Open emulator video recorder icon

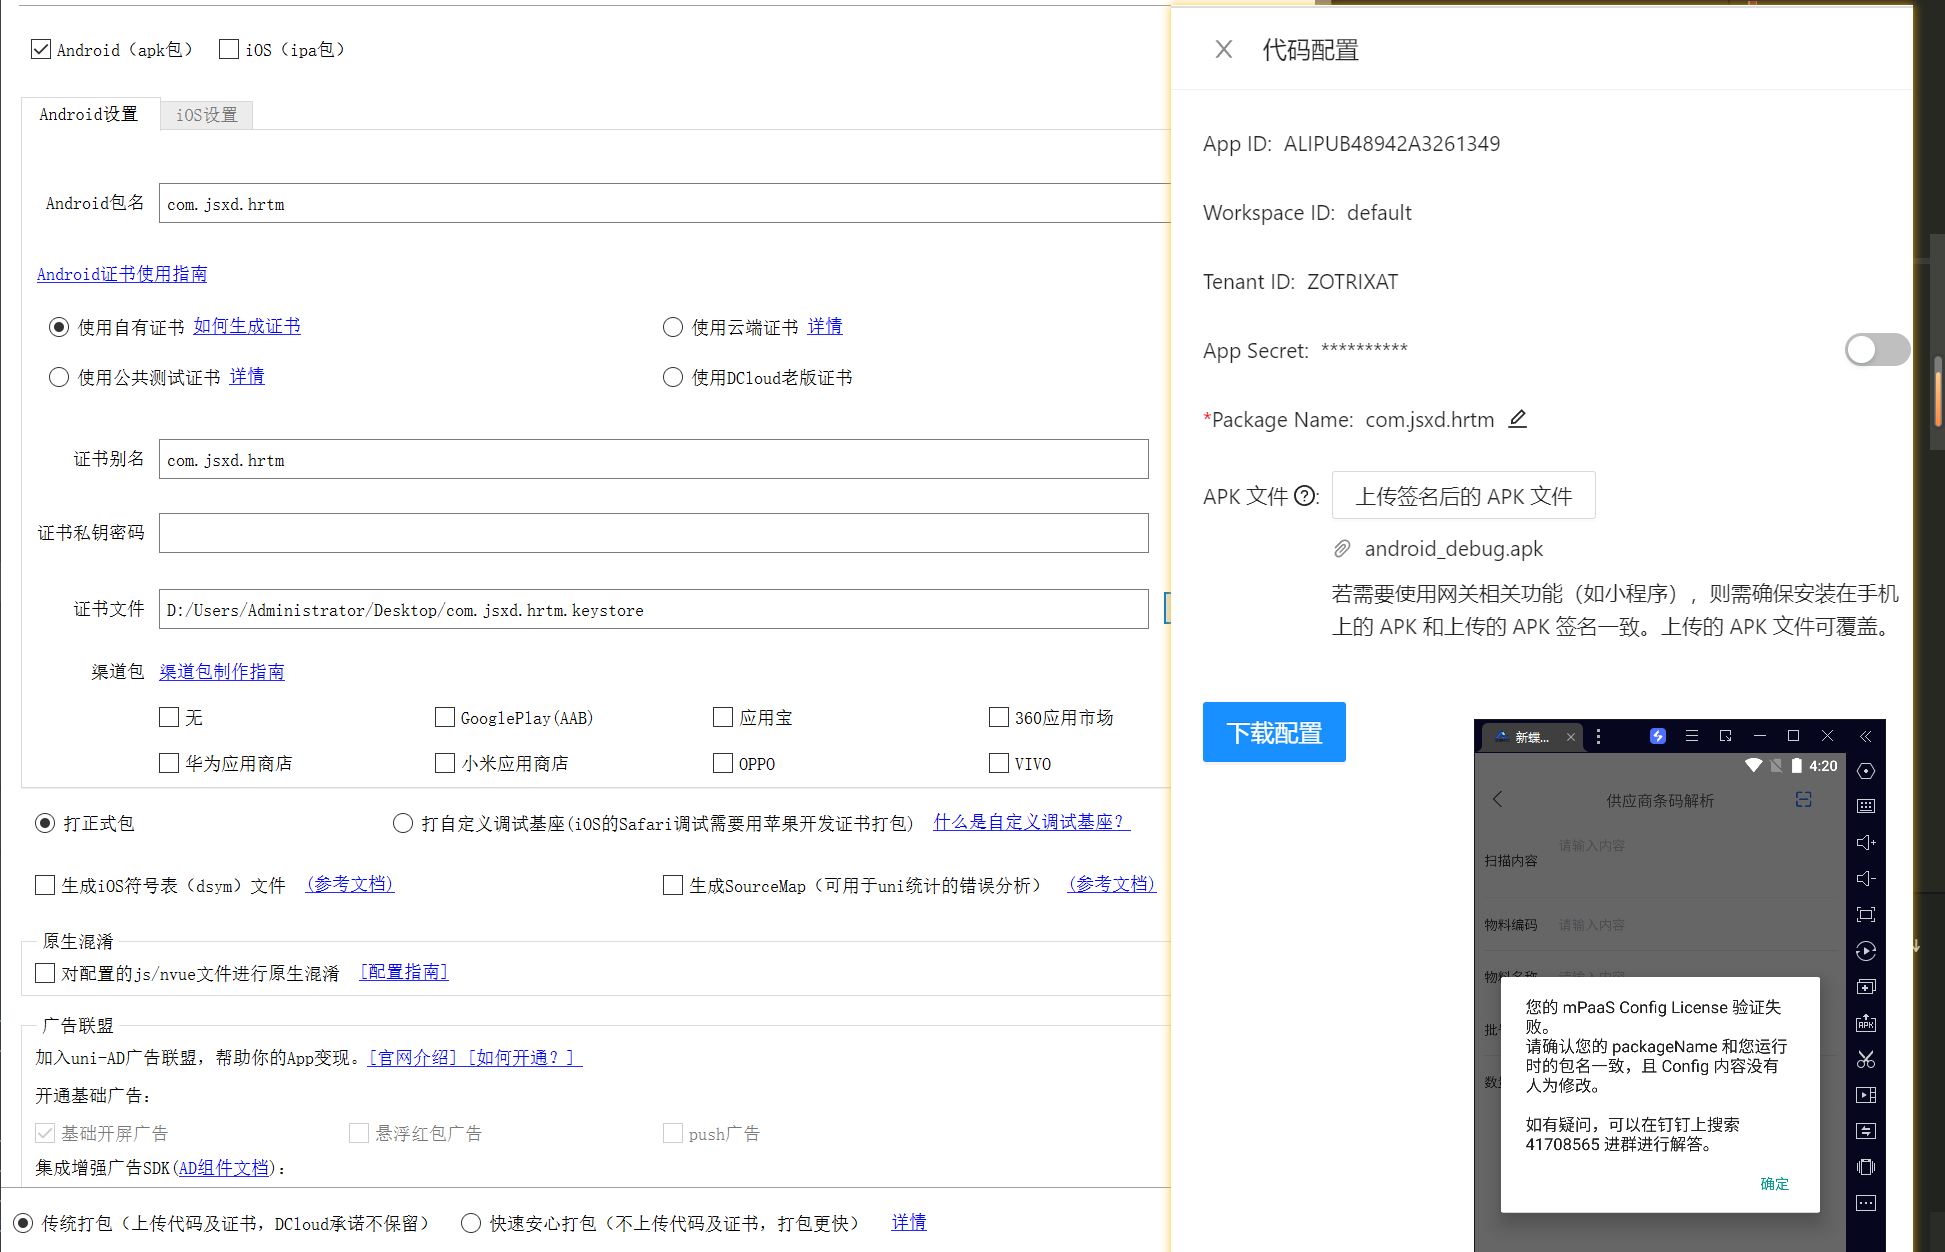(1866, 1095)
